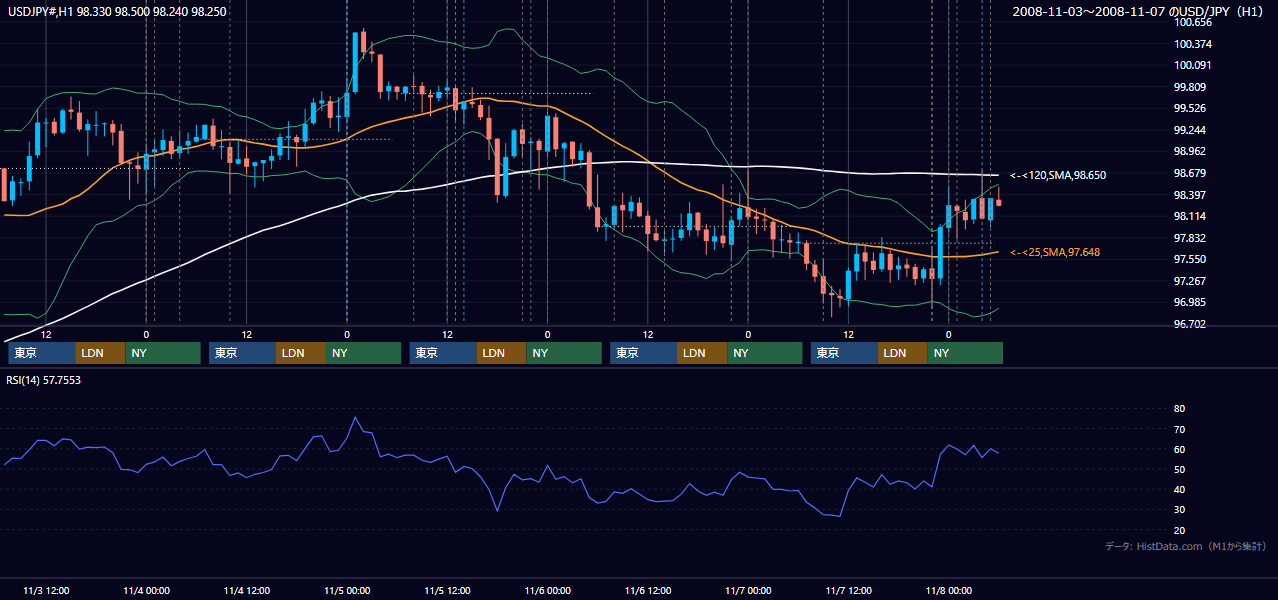Click price axis value 96.985
Viewport: 1278px width, 600px height.
1190,302
